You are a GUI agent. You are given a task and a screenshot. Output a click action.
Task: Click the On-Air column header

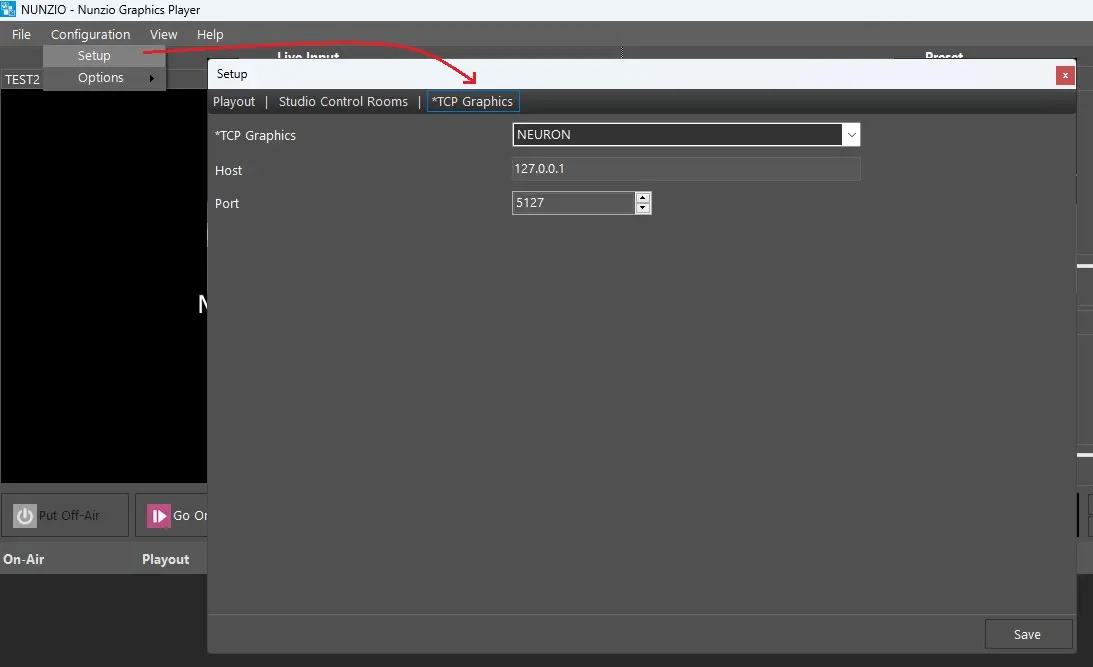pyautogui.click(x=24, y=559)
